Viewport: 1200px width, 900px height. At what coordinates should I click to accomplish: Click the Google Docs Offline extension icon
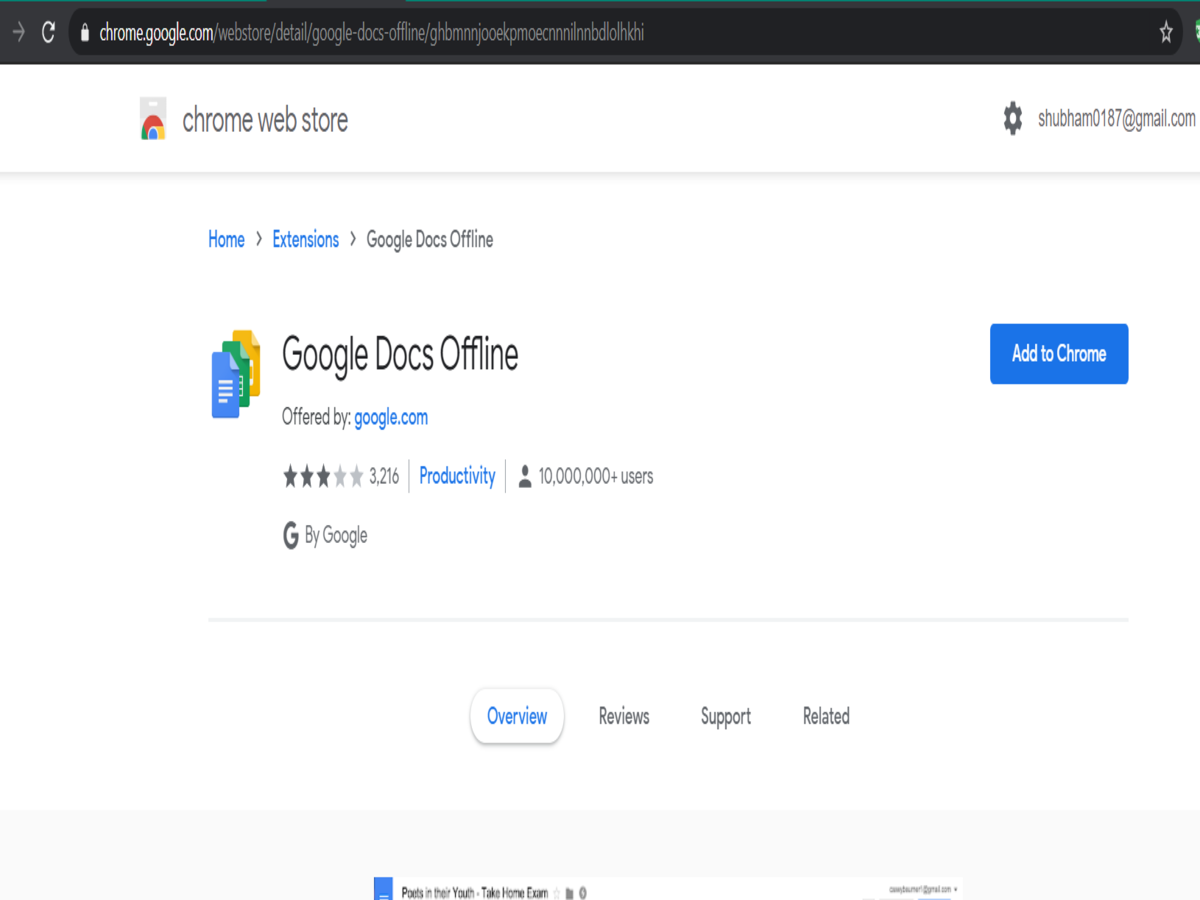click(x=236, y=373)
